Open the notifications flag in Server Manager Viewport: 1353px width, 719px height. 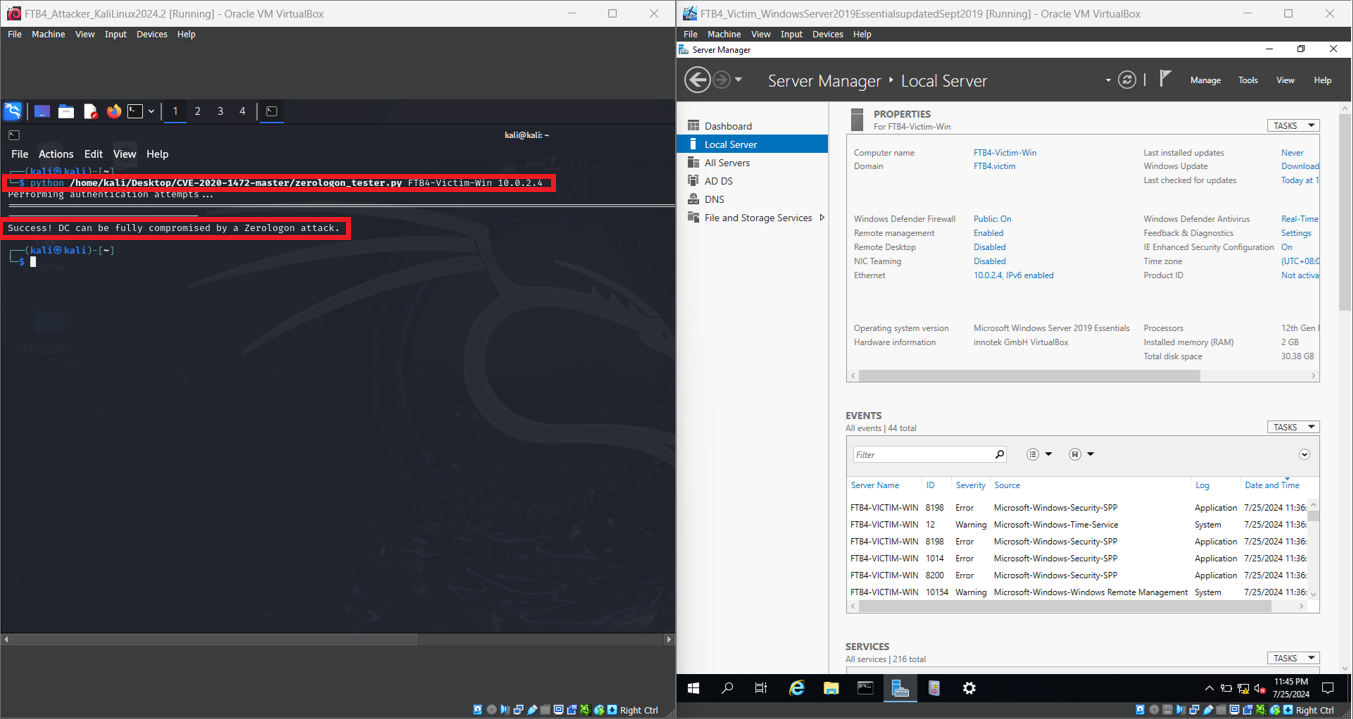tap(1165, 79)
